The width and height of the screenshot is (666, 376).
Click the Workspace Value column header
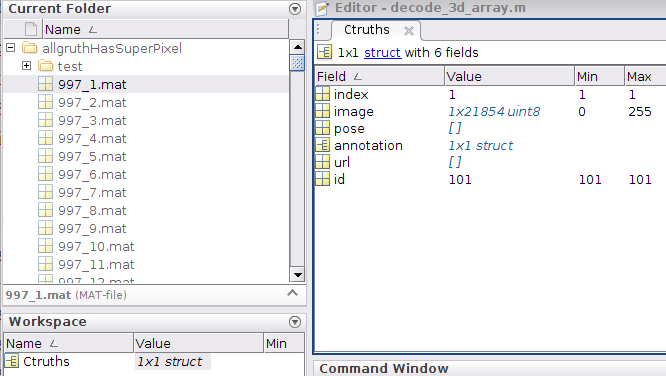(x=199, y=343)
